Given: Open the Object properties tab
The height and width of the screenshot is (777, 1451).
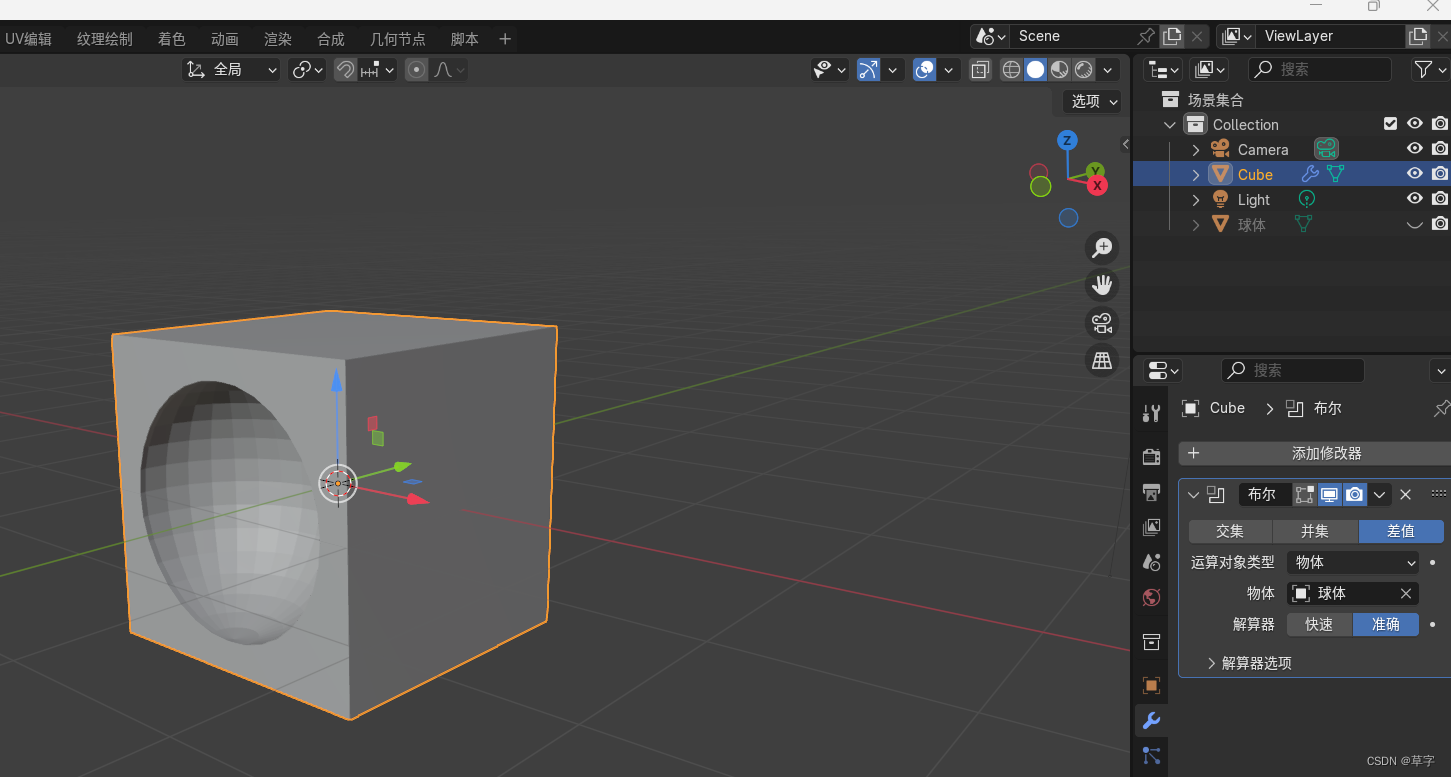Looking at the screenshot, I should pos(1151,685).
